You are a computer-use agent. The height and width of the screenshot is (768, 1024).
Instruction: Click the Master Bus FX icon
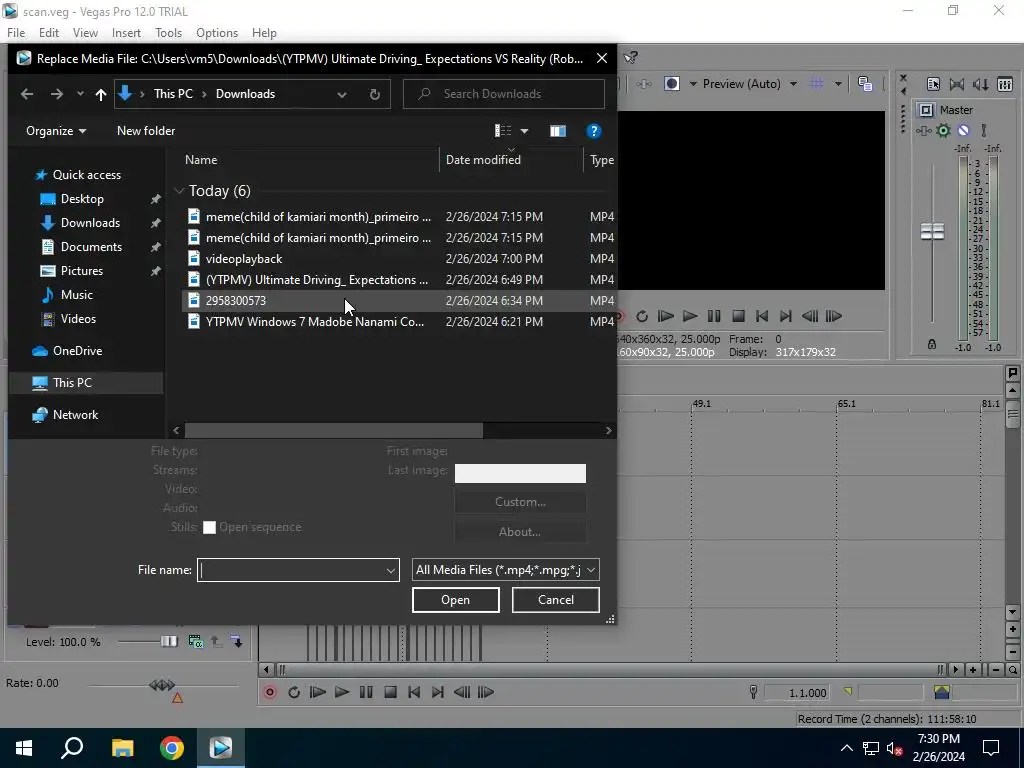pos(923,131)
